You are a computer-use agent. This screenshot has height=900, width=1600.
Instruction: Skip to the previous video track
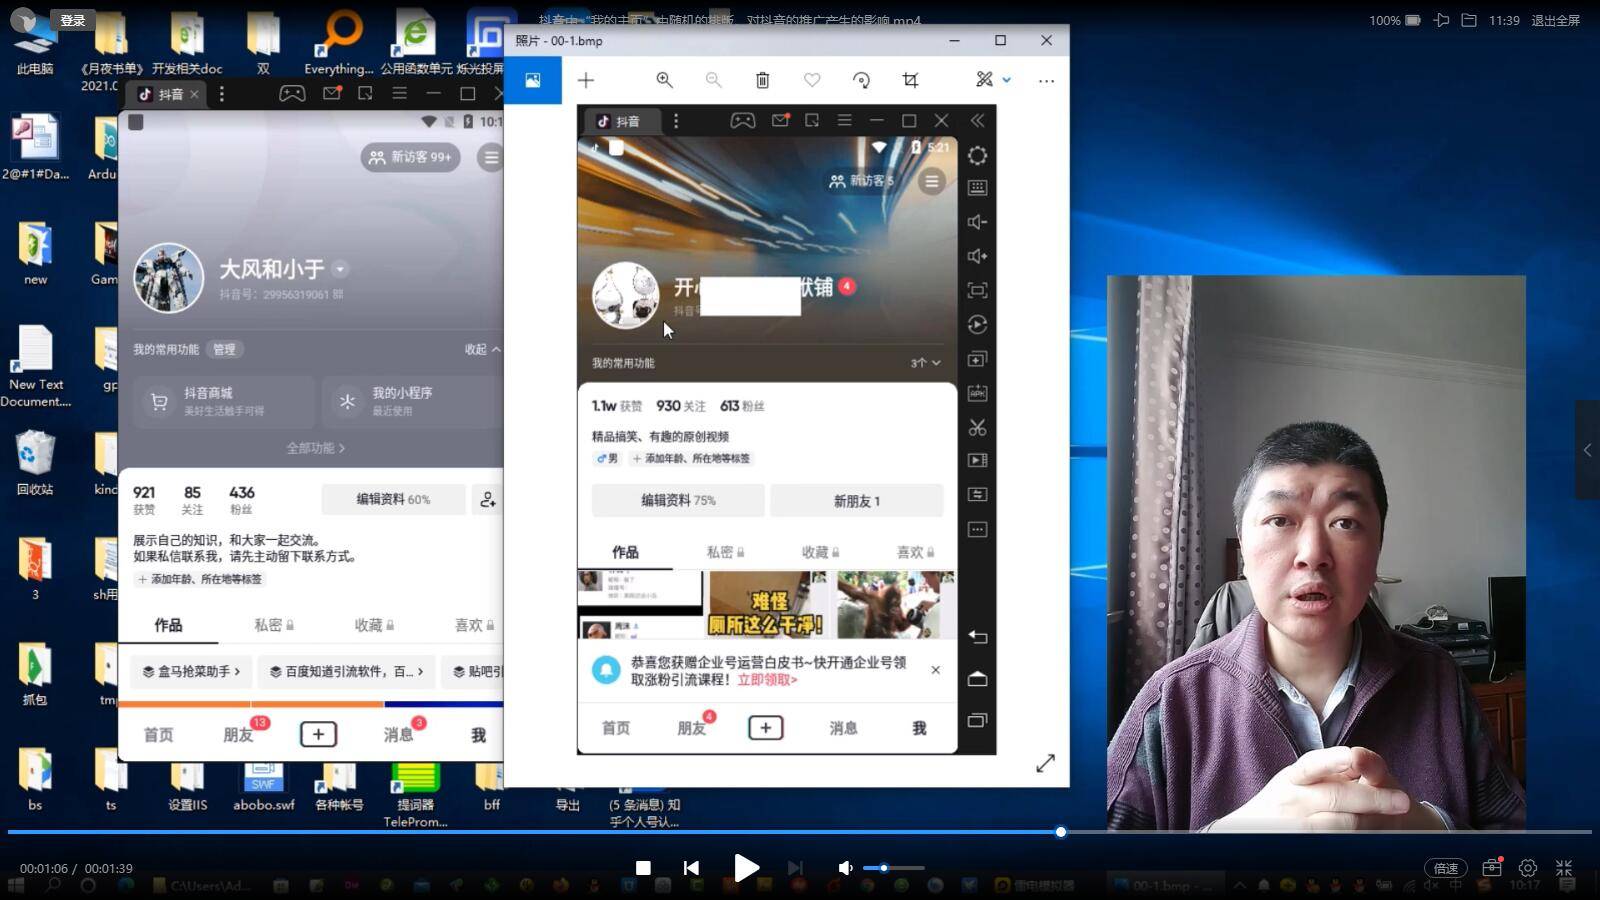click(691, 868)
